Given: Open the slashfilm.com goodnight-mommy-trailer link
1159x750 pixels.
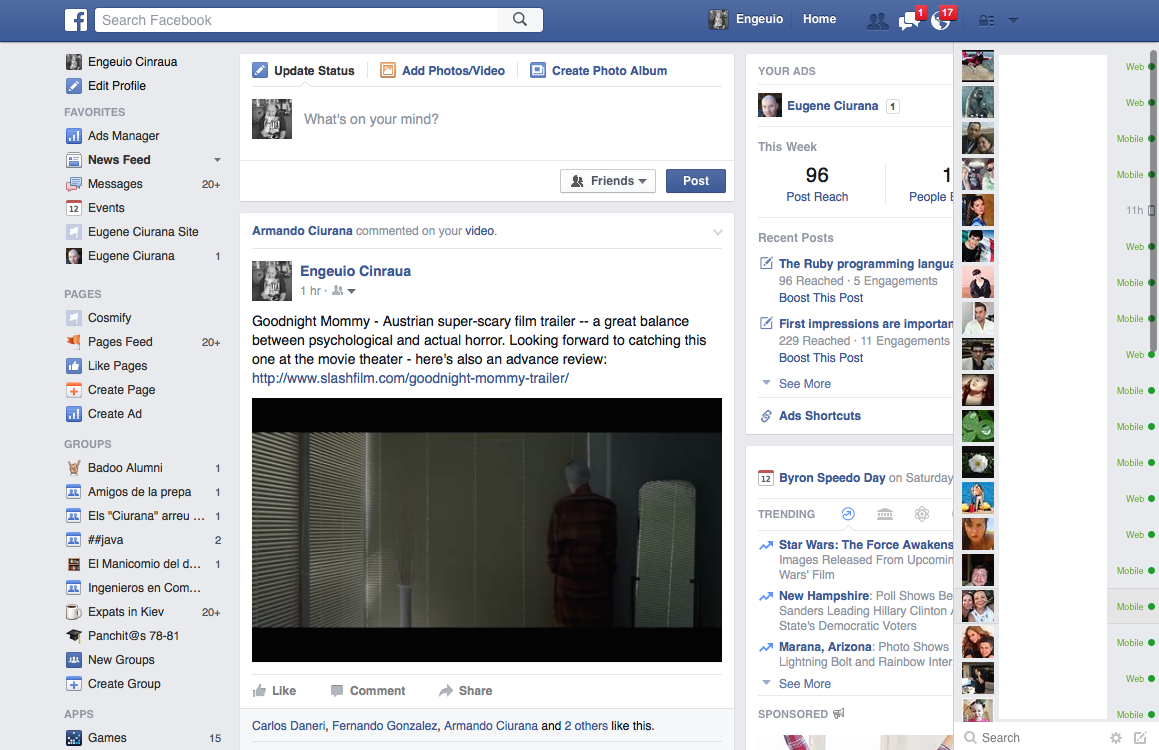Looking at the screenshot, I should [x=410, y=378].
